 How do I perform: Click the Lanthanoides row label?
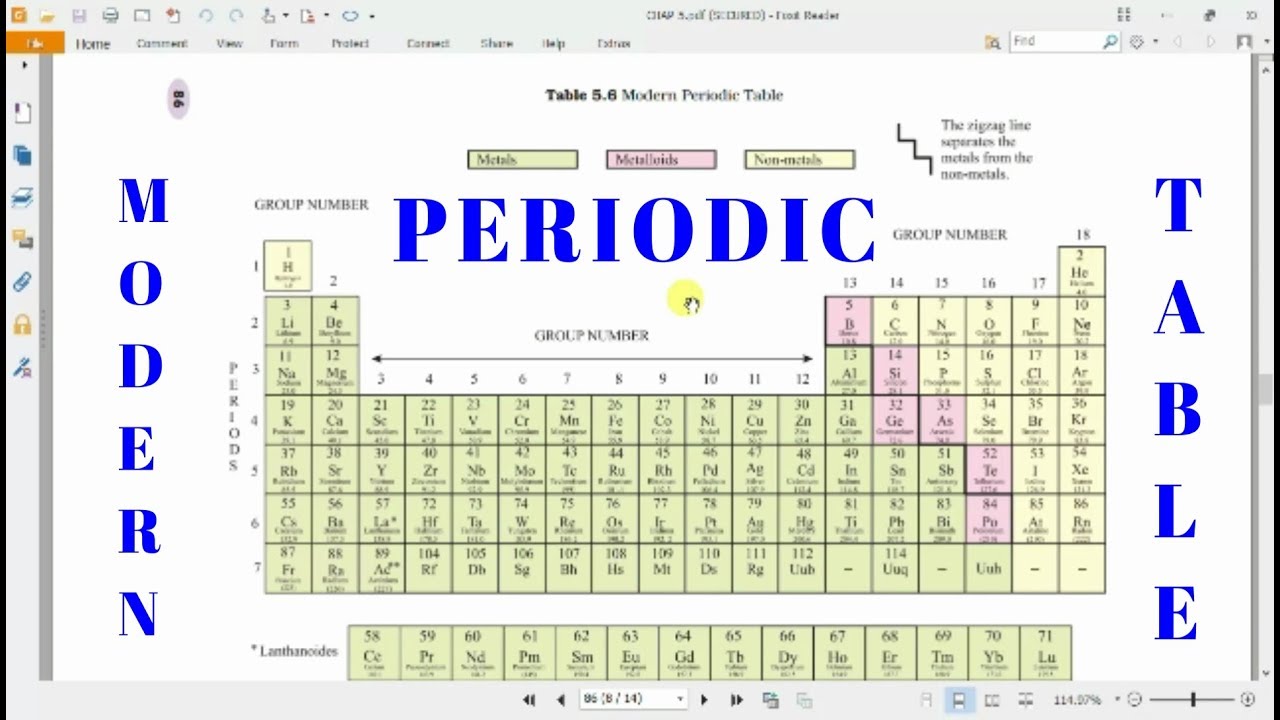pyautogui.click(x=294, y=651)
